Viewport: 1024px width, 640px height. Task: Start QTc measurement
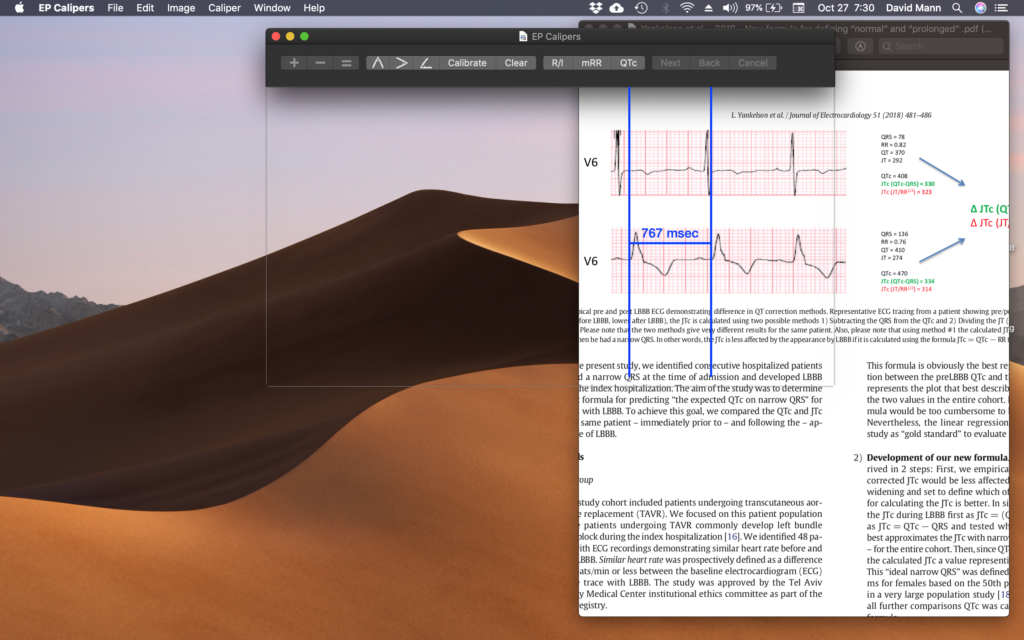(628, 63)
